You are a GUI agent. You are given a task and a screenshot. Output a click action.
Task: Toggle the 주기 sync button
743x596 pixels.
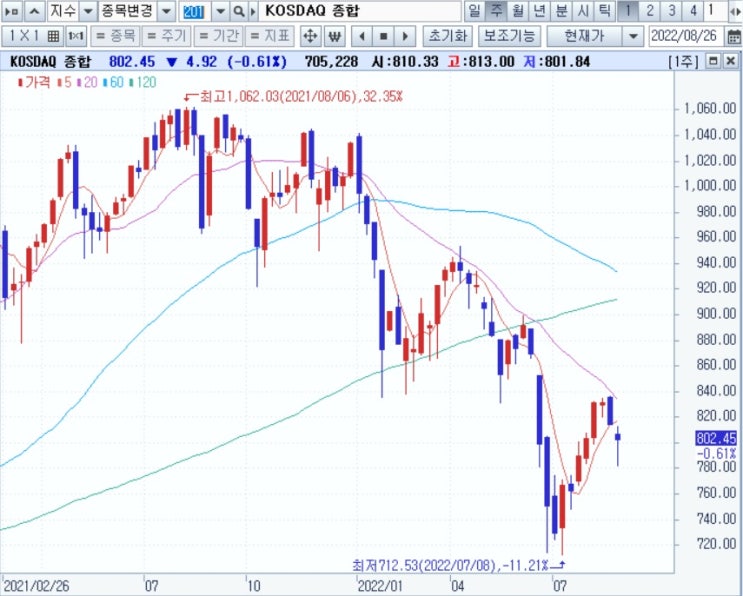167,36
